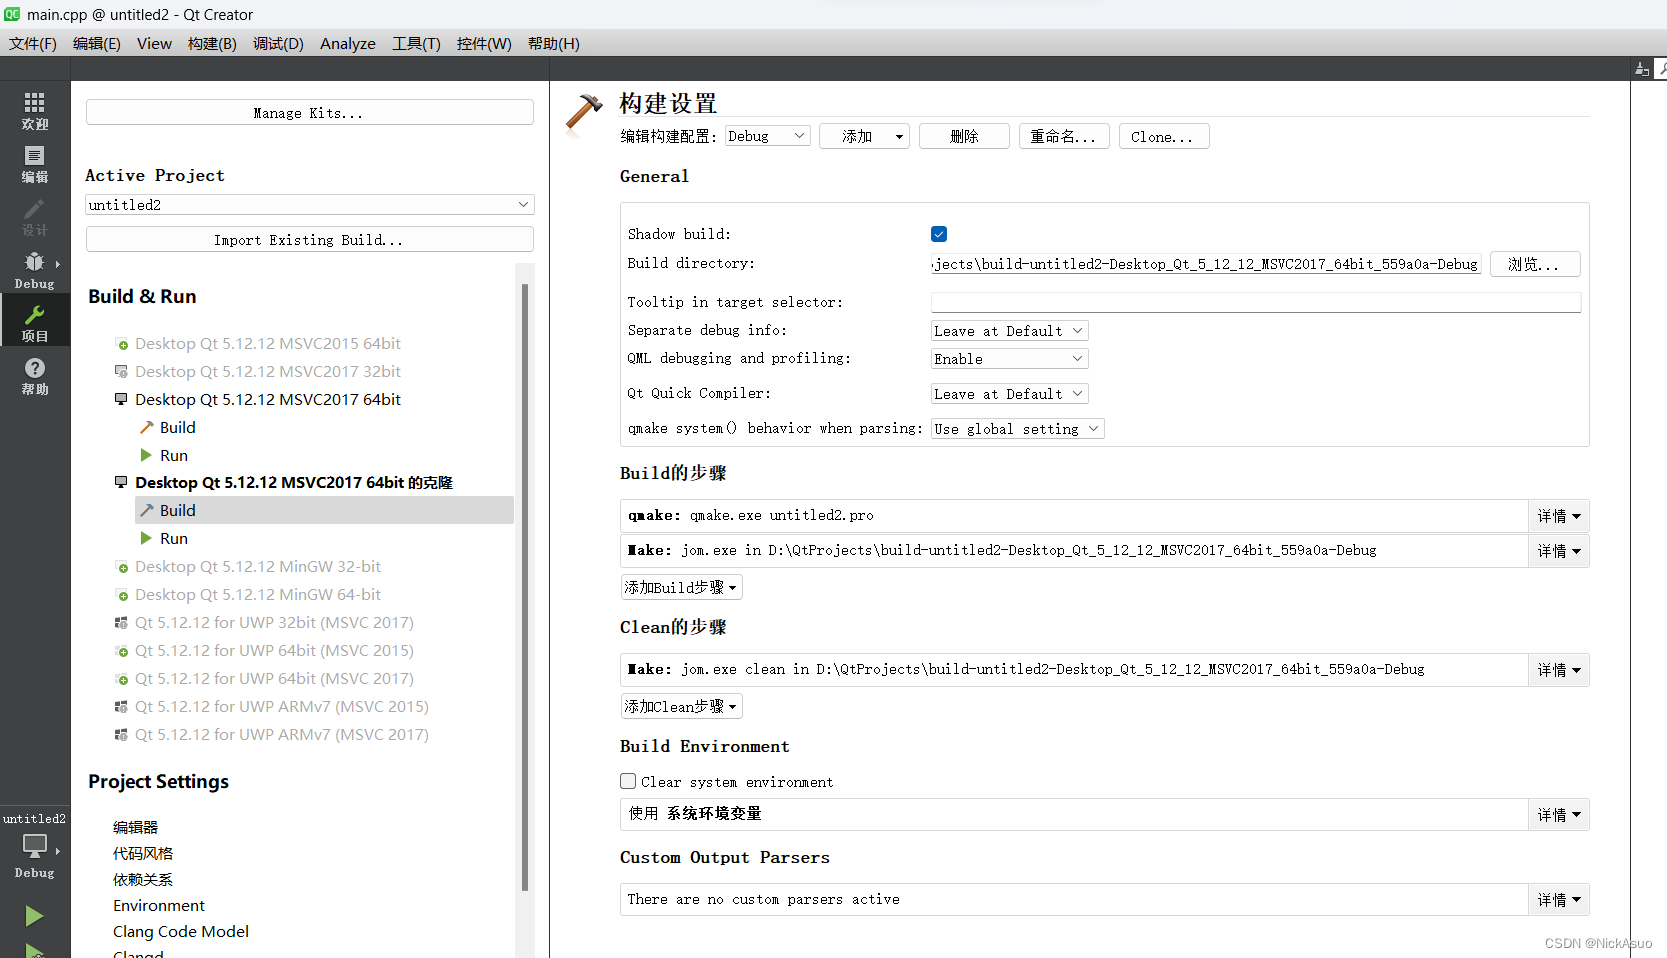Viewport: 1667px width, 958px height.
Task: Open the View menu
Action: (x=154, y=43)
